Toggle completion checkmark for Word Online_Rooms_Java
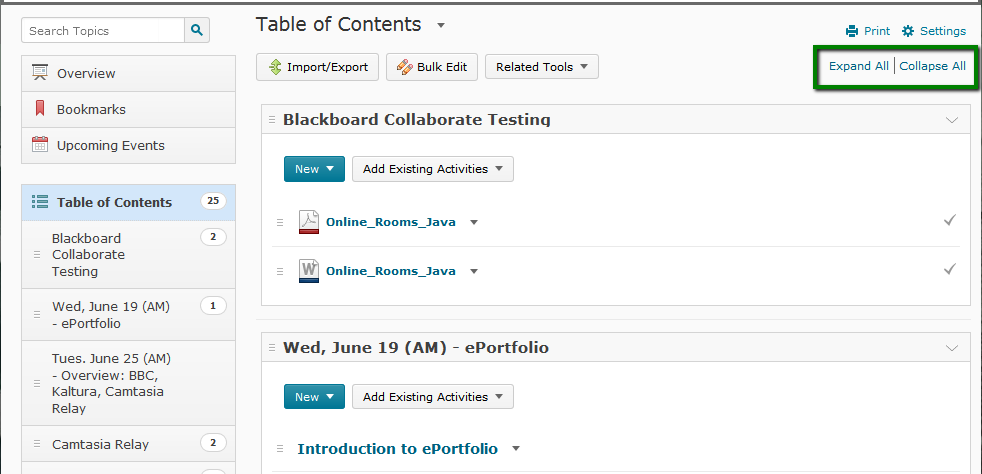 950,269
